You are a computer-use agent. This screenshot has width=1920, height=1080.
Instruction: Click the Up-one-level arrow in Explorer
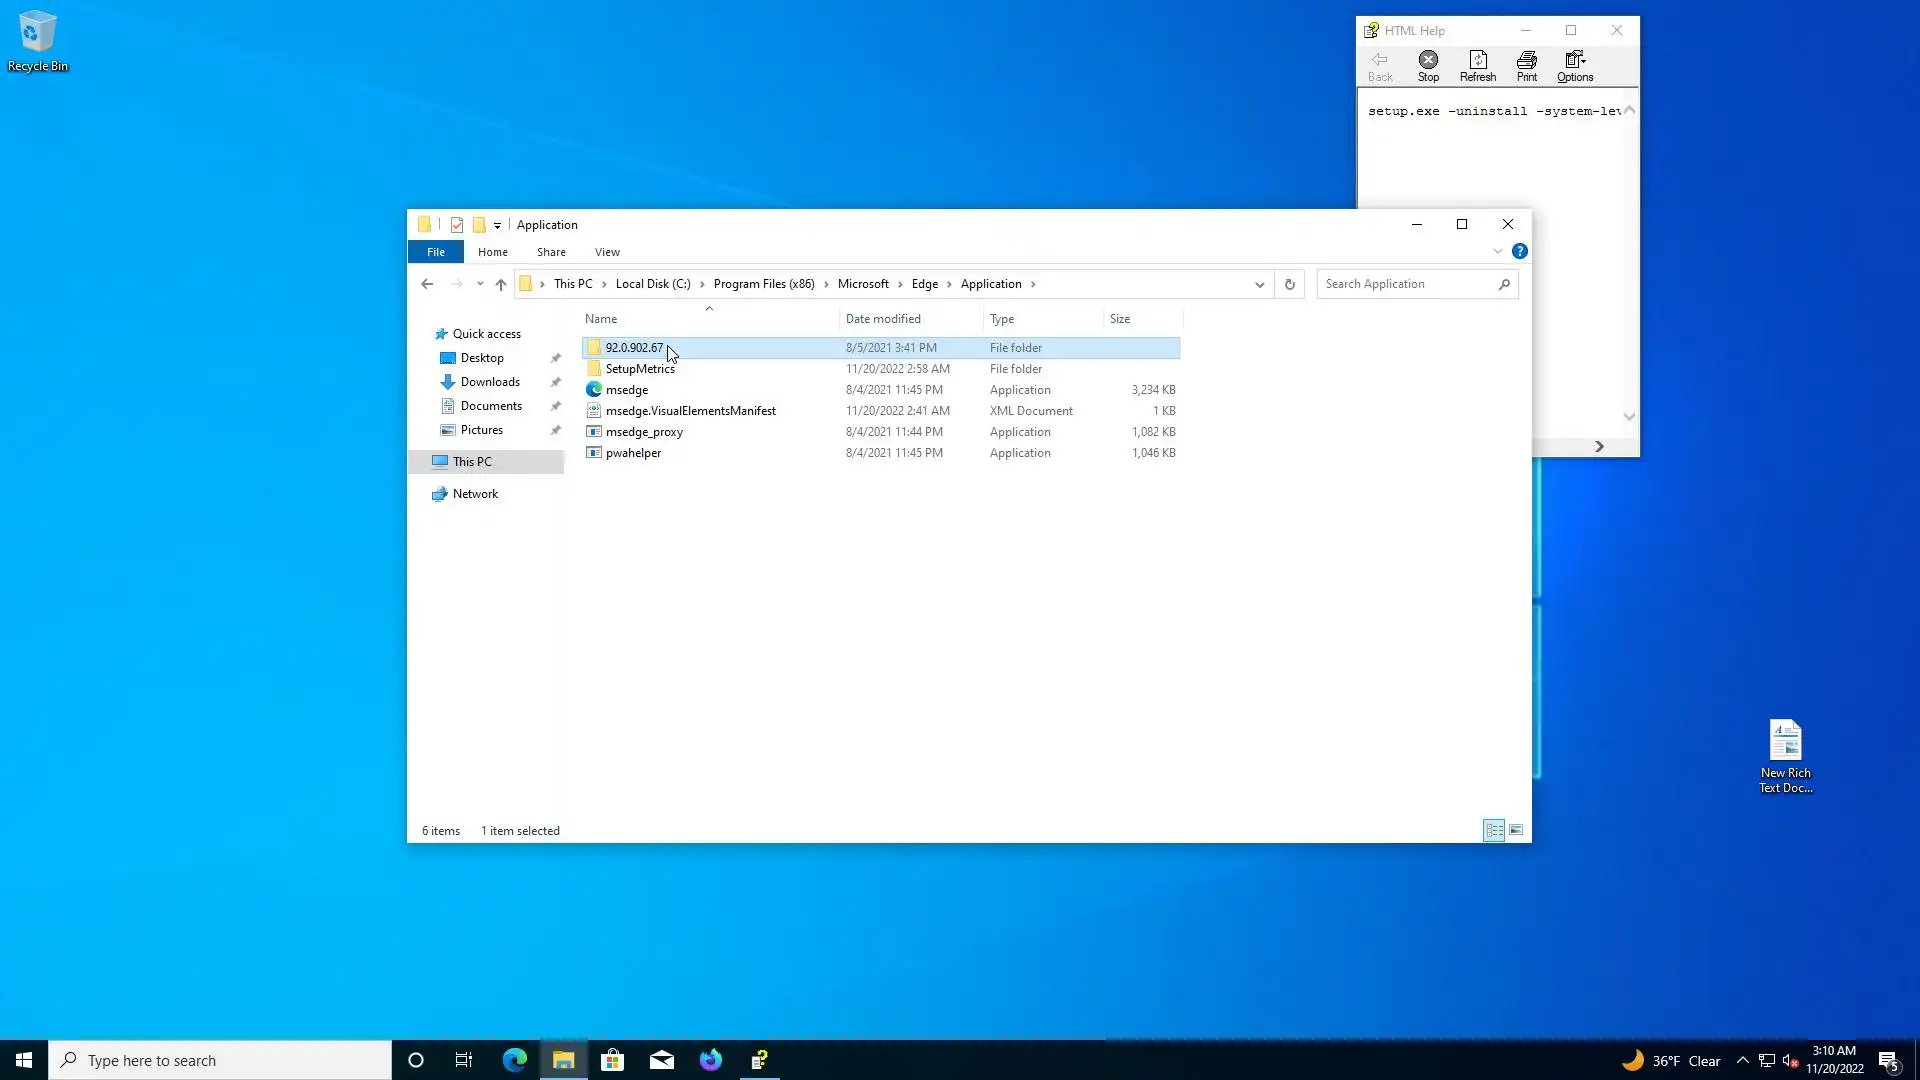click(x=501, y=284)
